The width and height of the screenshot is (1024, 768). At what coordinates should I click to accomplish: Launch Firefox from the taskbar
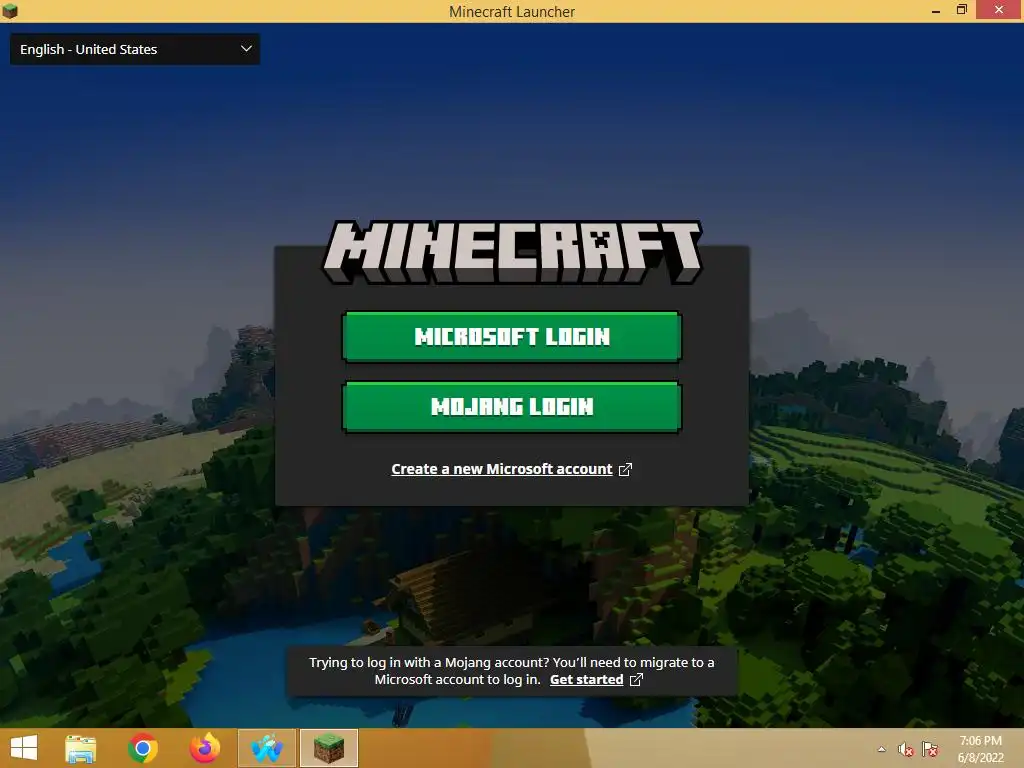(204, 748)
